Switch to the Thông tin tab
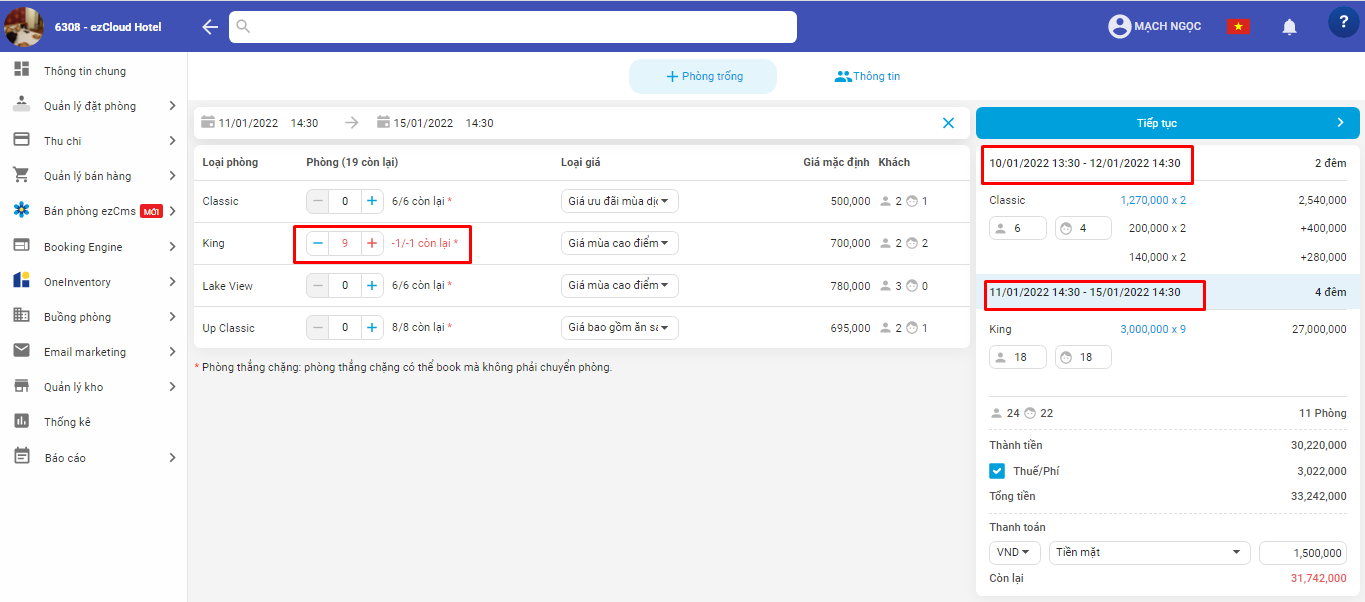The width and height of the screenshot is (1365, 602). (x=867, y=76)
